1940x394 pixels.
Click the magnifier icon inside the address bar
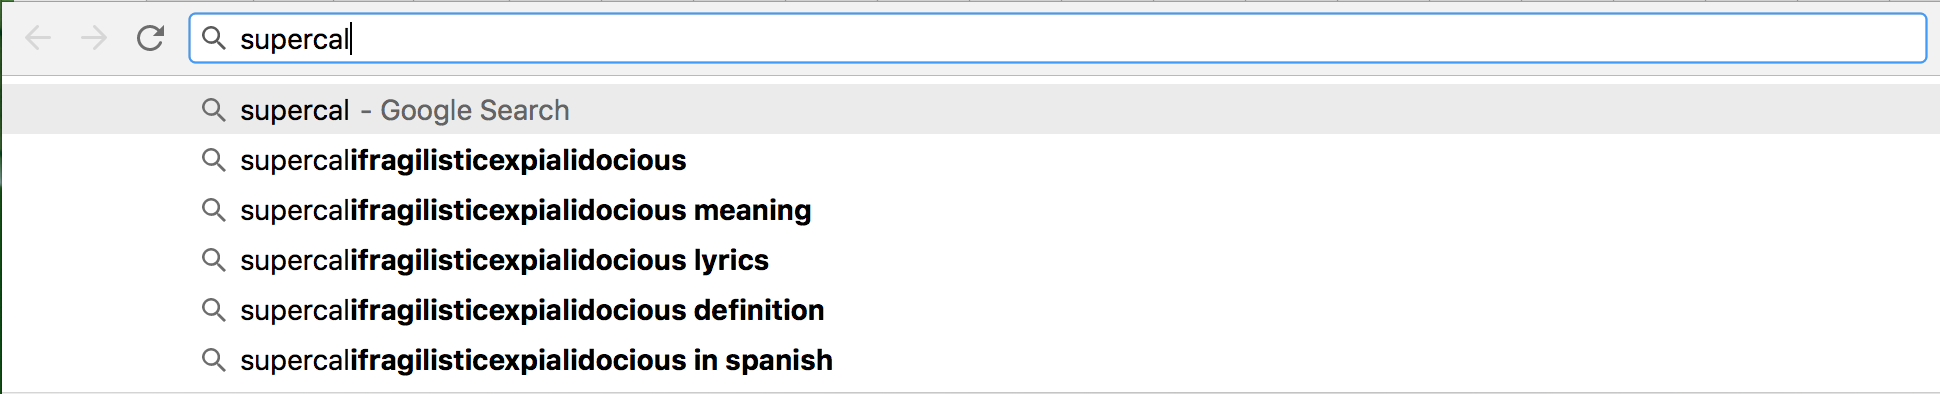coord(213,38)
